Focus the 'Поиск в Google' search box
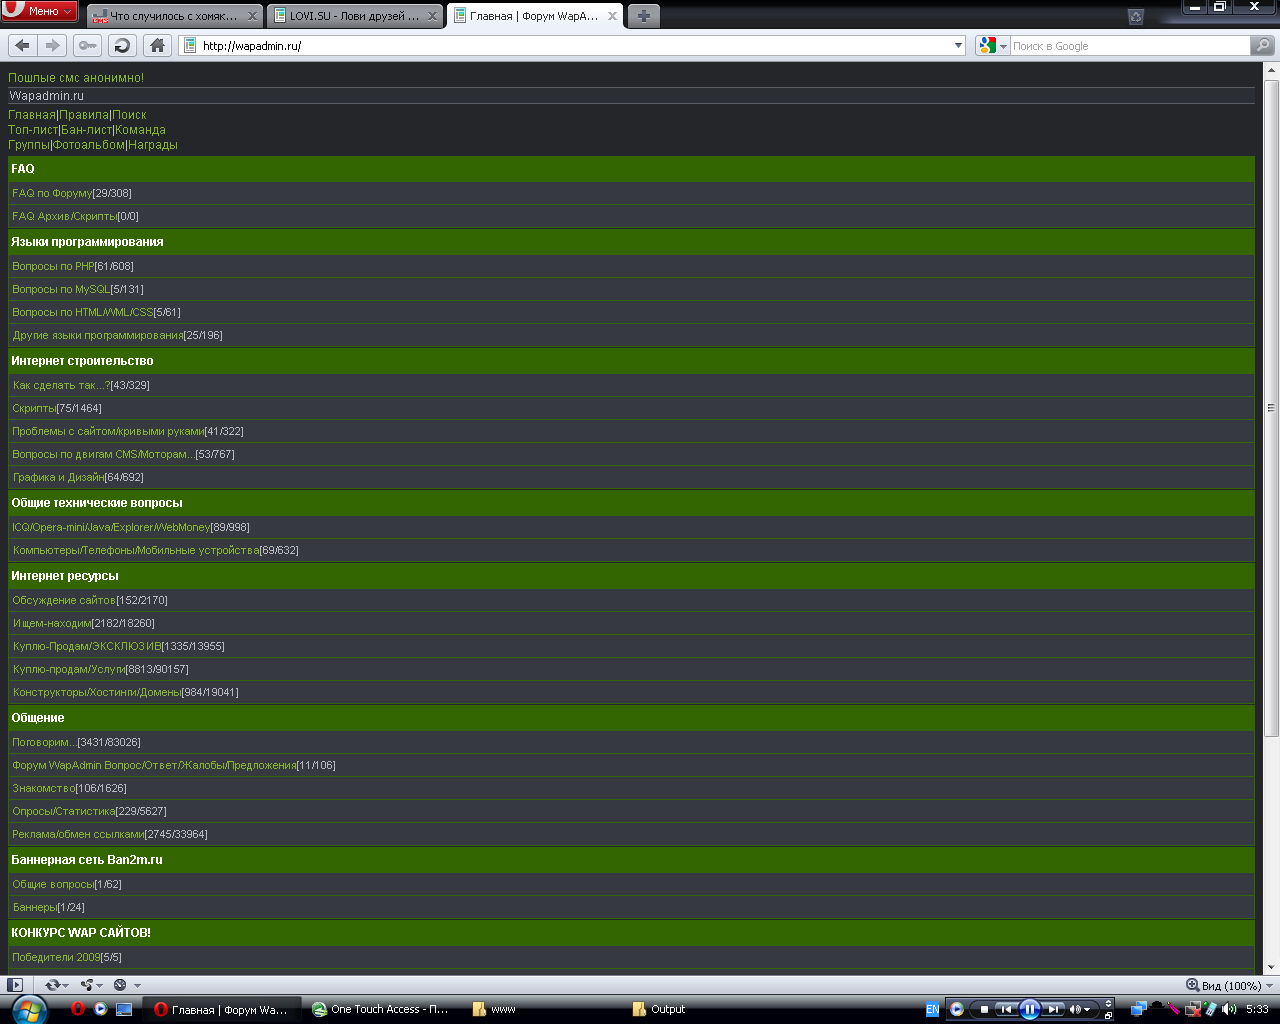The height and width of the screenshot is (1024, 1280). pyautogui.click(x=1130, y=45)
